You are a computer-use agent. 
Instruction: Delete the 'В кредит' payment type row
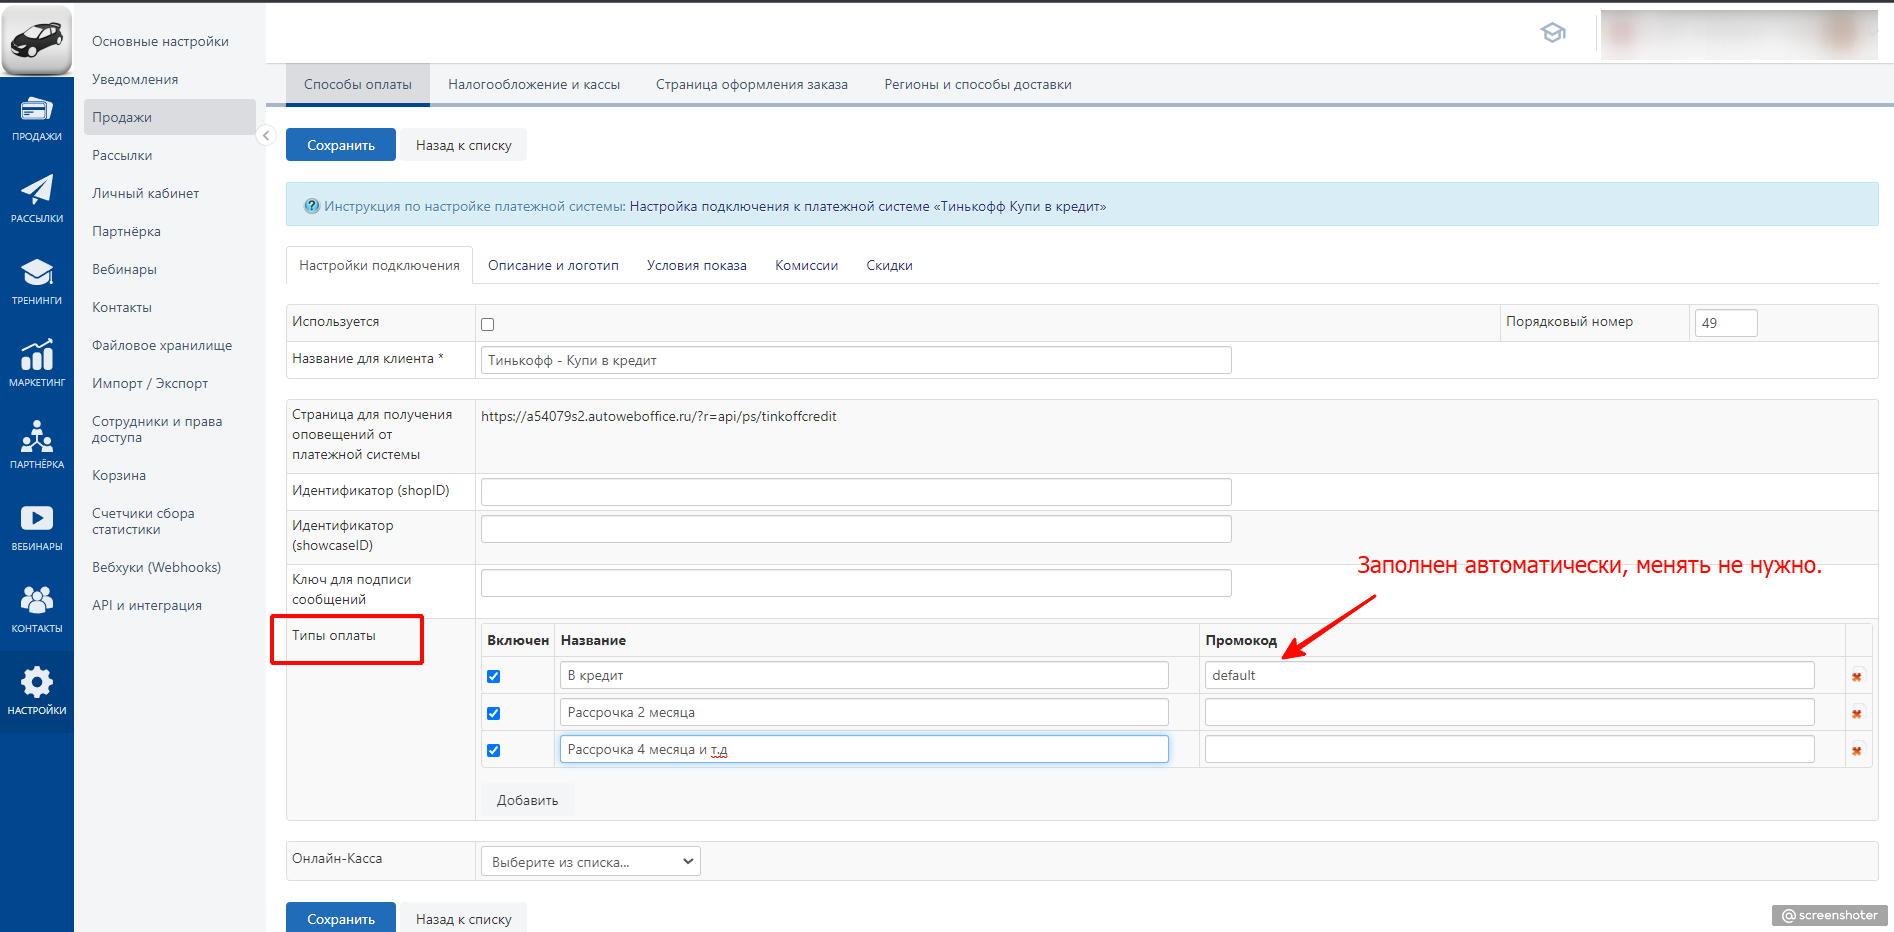(1857, 677)
